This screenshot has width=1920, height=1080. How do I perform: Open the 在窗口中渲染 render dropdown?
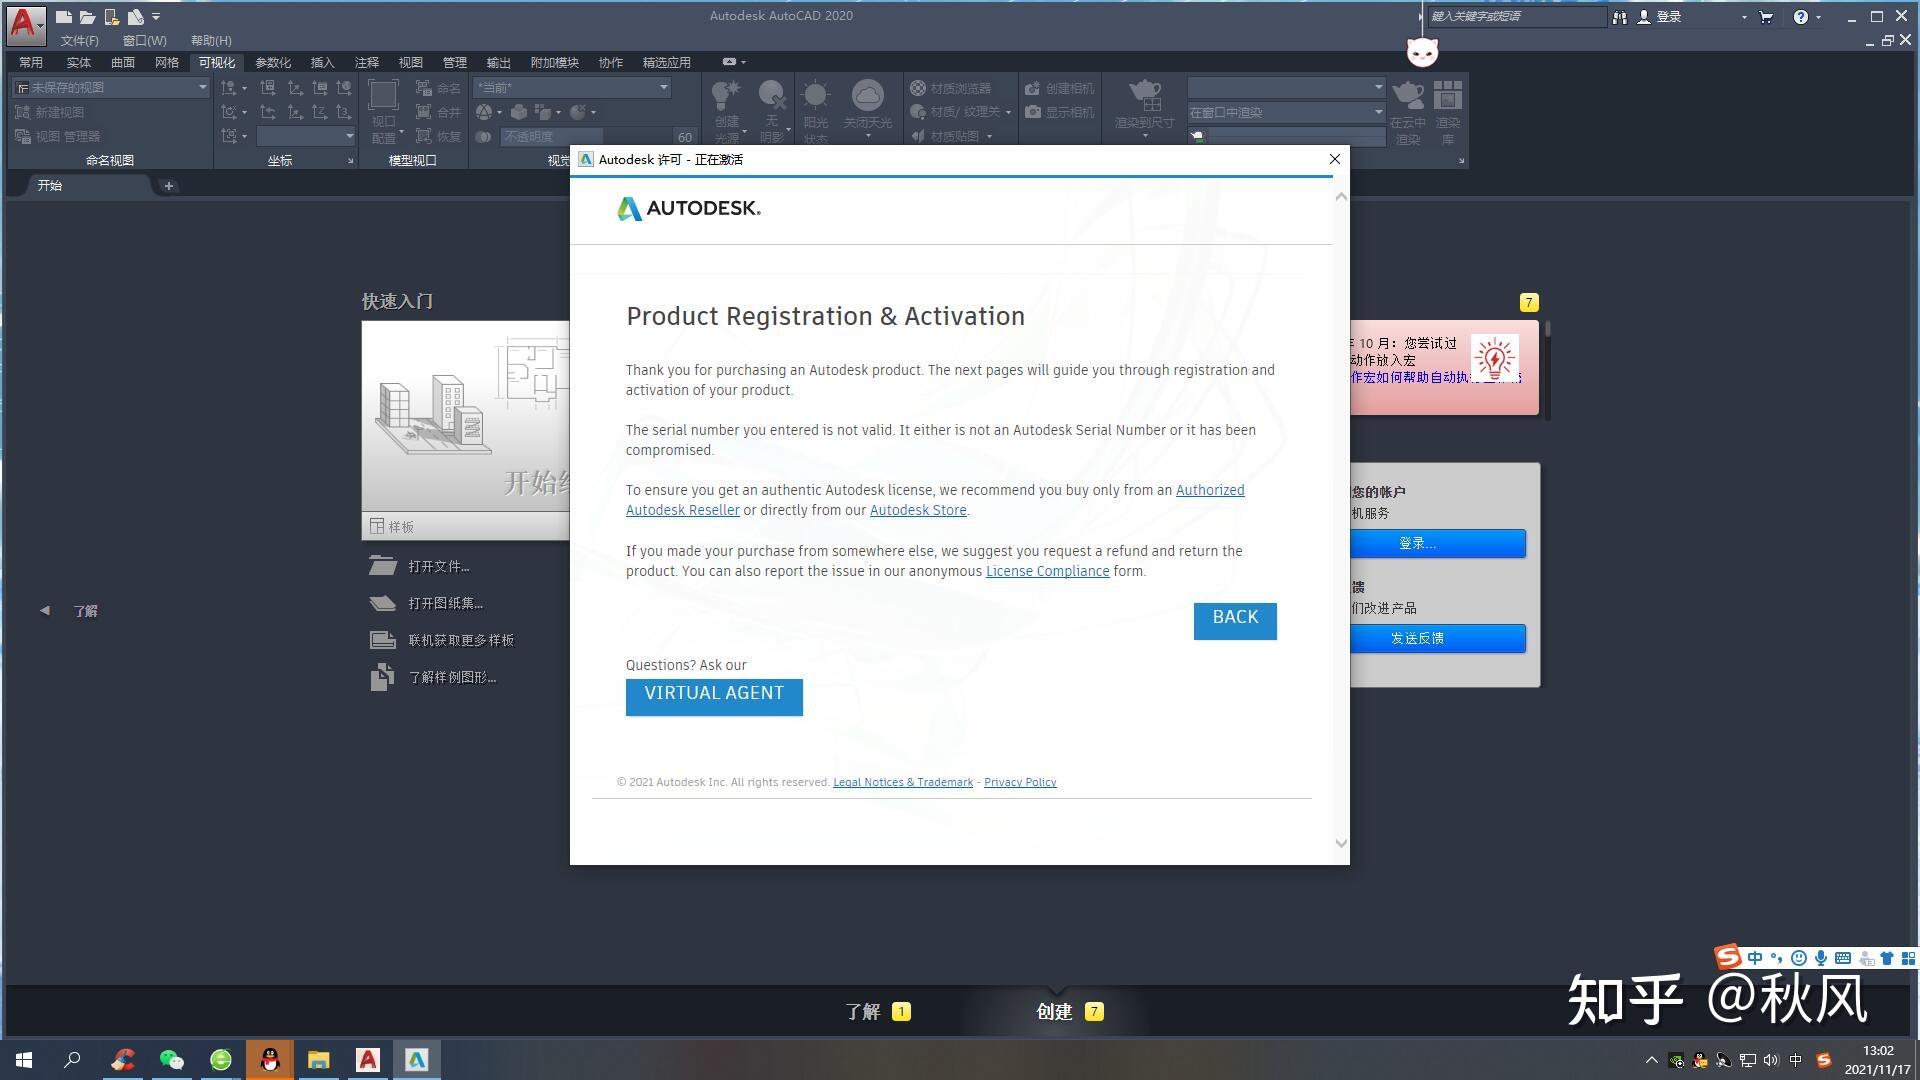tap(1378, 112)
